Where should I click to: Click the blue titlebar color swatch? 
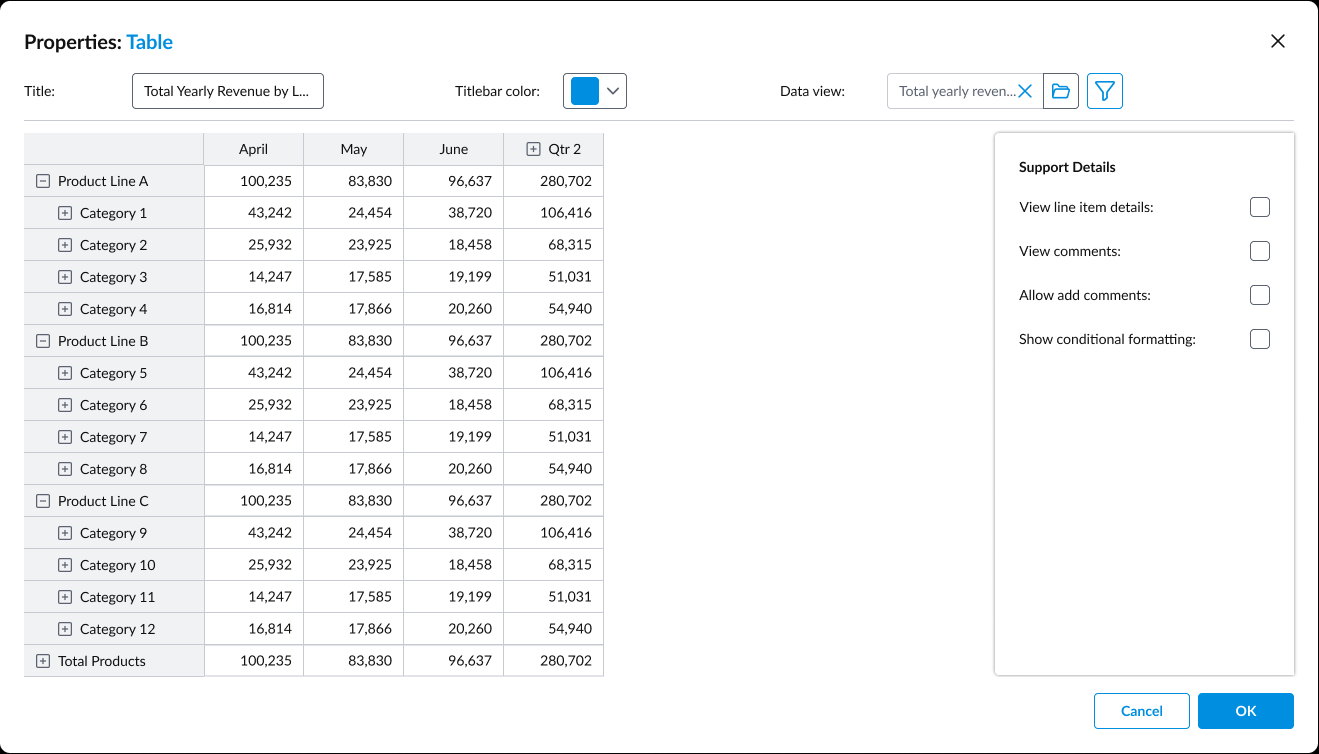click(x=584, y=91)
